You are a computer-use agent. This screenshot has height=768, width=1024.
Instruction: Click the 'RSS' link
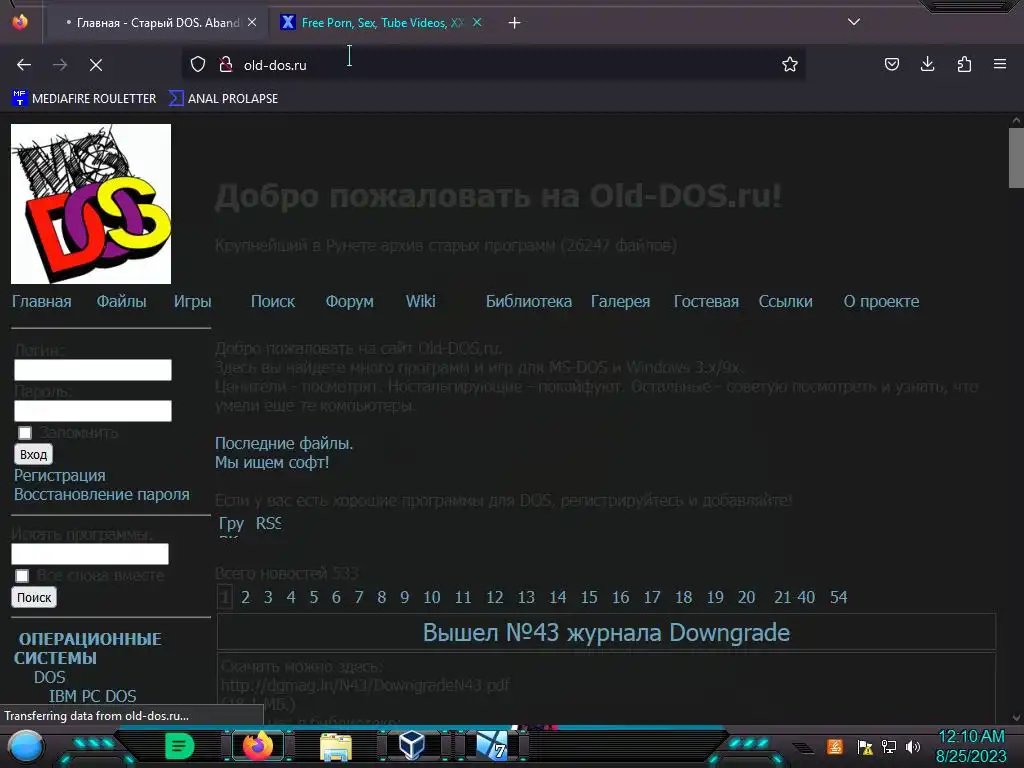pos(268,523)
